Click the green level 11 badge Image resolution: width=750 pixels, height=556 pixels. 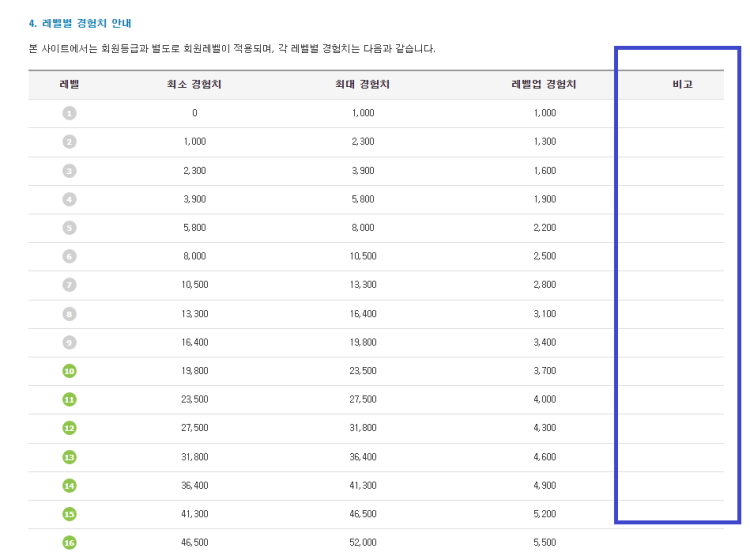69,399
